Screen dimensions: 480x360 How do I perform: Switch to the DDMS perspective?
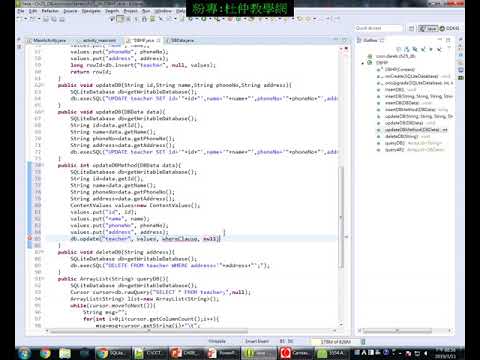[x=449, y=28]
